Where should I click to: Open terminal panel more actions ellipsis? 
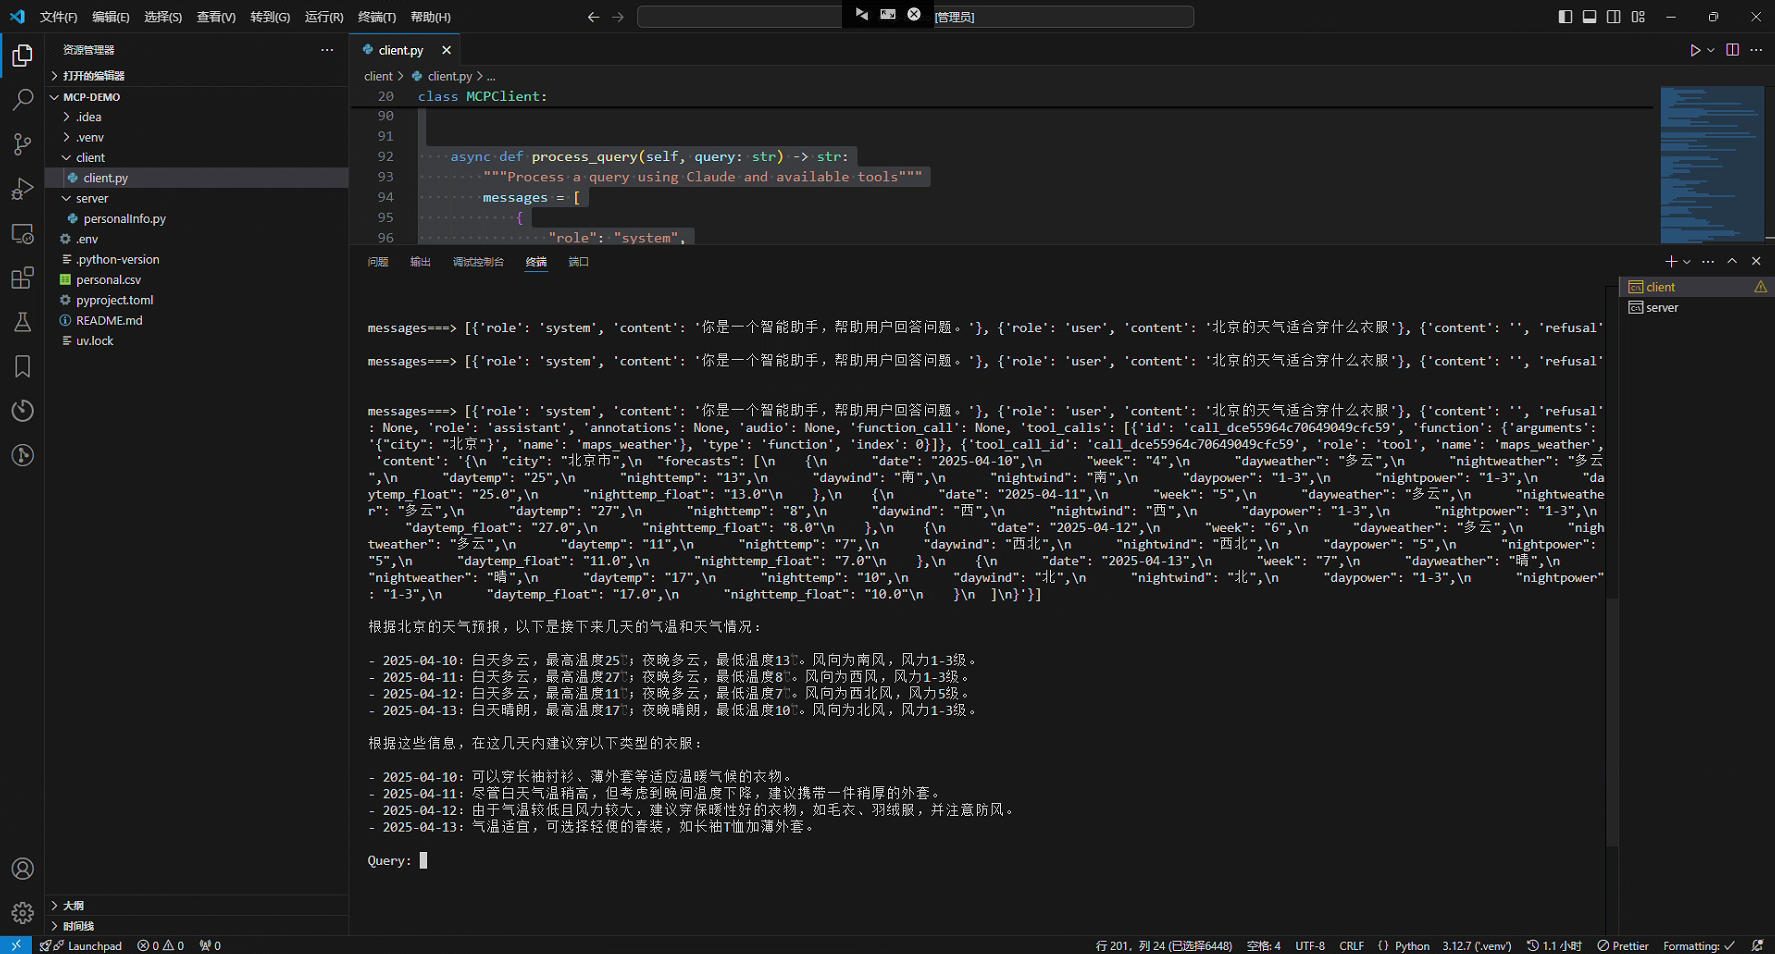[1708, 262]
